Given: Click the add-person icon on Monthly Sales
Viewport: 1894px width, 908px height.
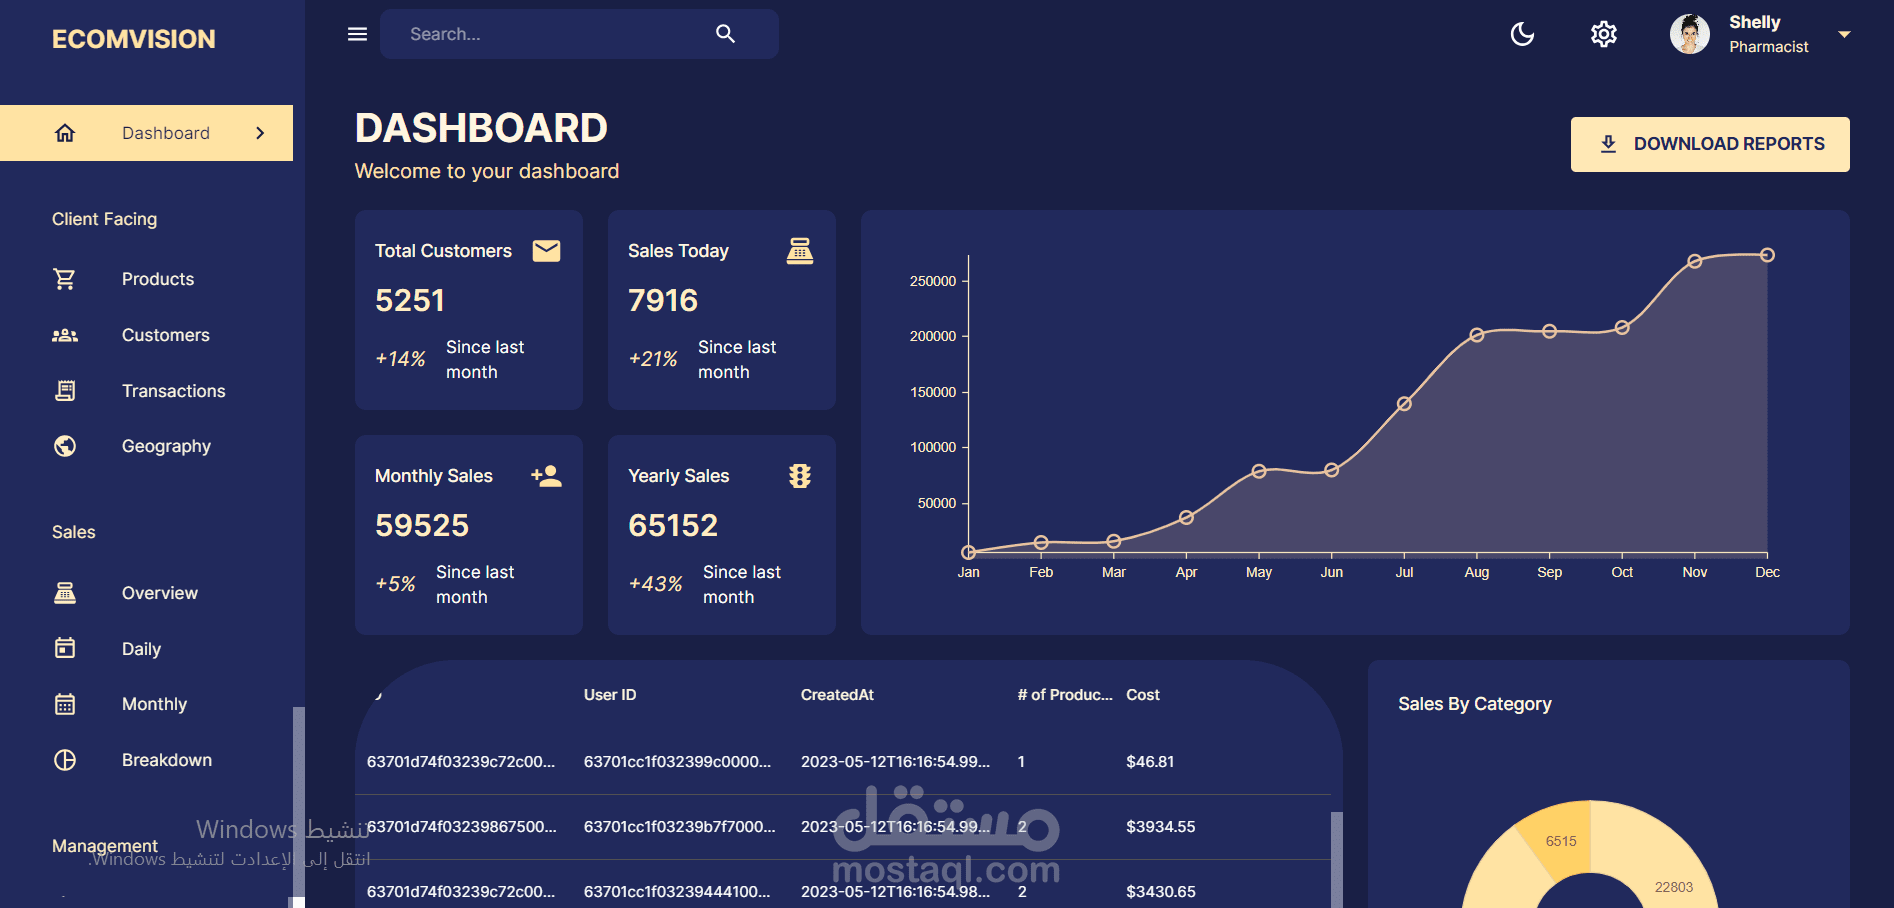Looking at the screenshot, I should tap(547, 476).
